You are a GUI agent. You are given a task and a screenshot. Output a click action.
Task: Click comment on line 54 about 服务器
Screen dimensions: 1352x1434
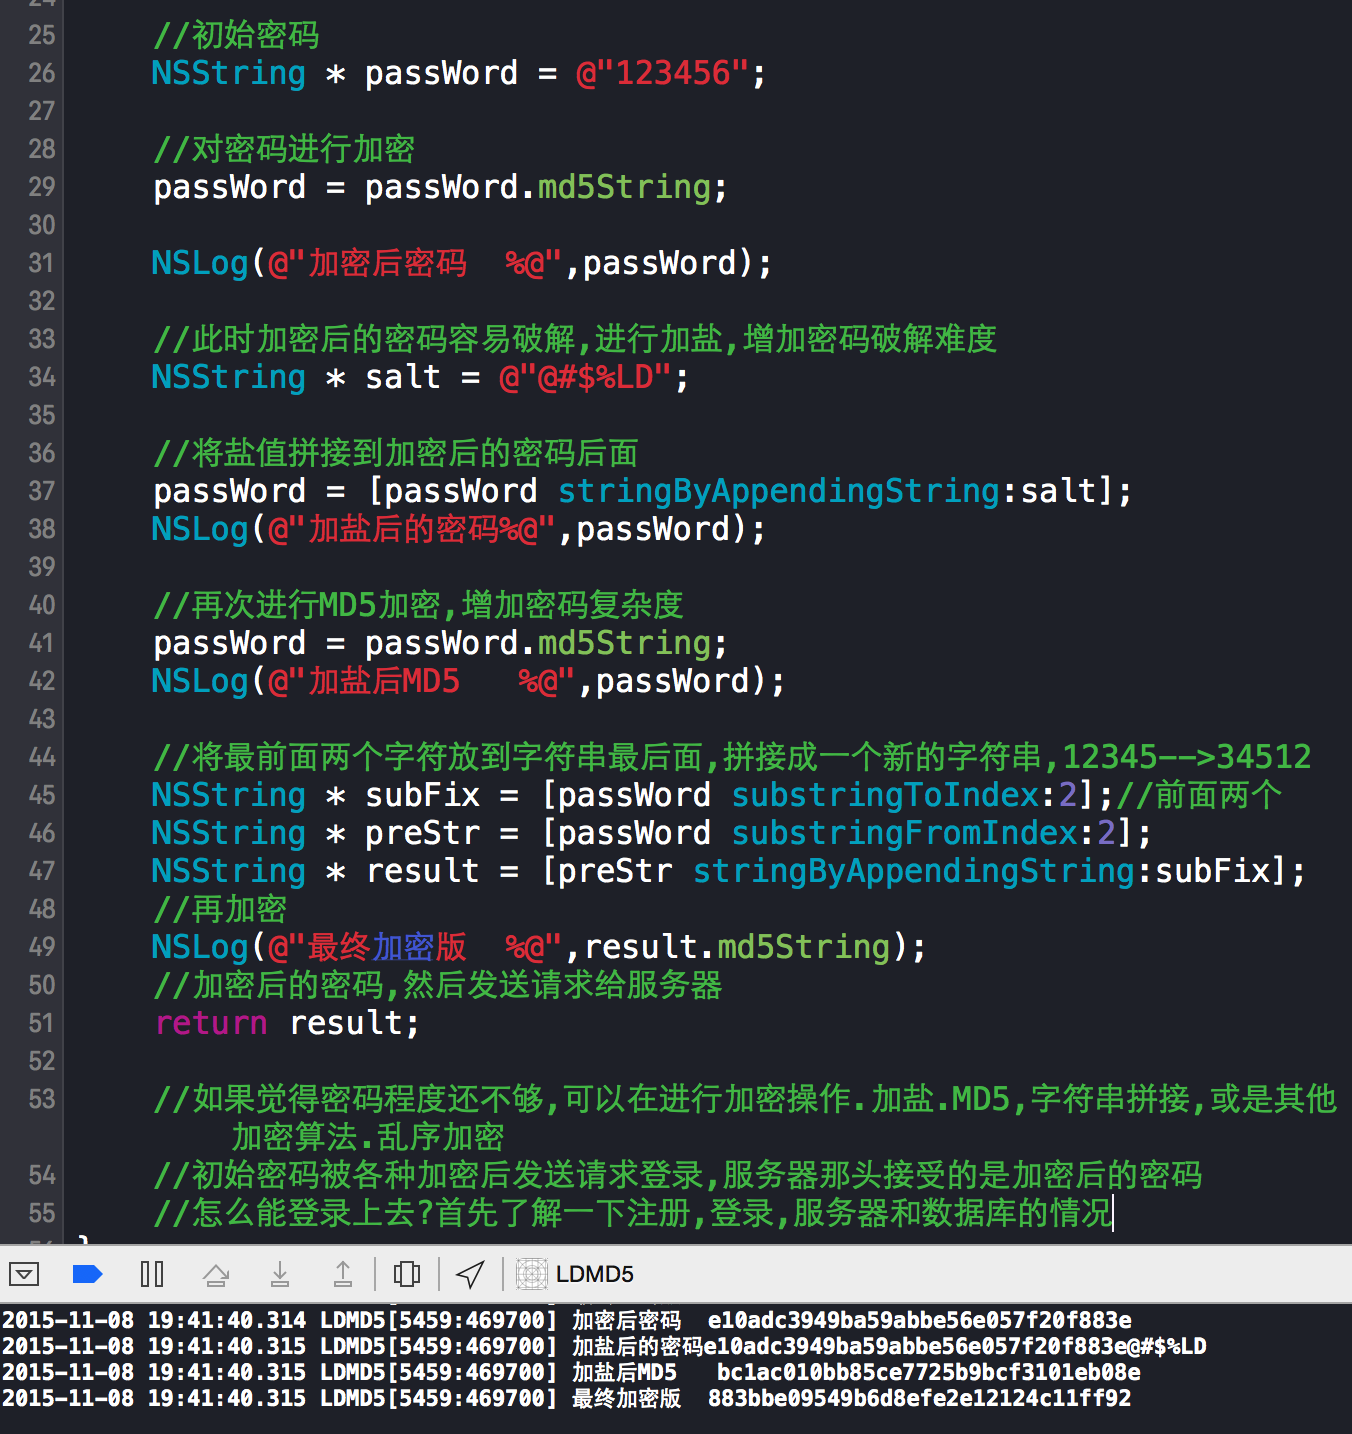(677, 1175)
